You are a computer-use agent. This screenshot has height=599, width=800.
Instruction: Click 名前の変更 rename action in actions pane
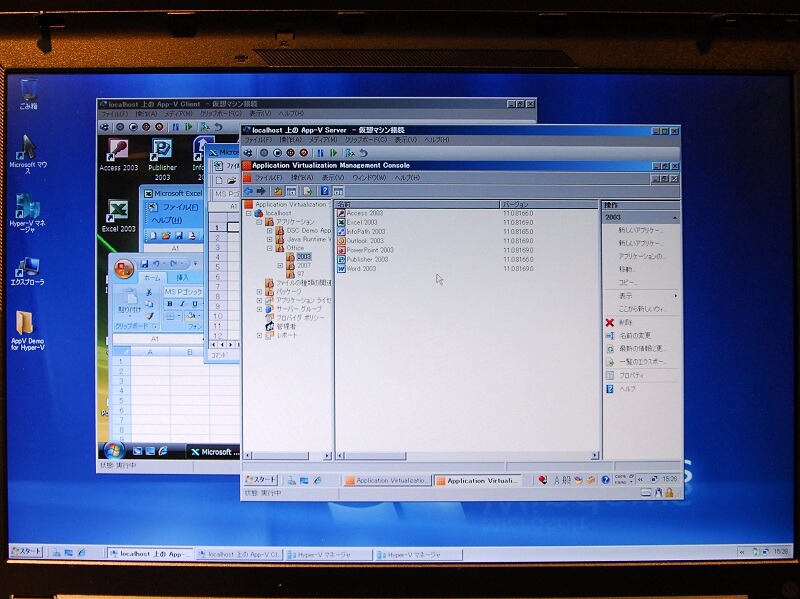coord(635,336)
